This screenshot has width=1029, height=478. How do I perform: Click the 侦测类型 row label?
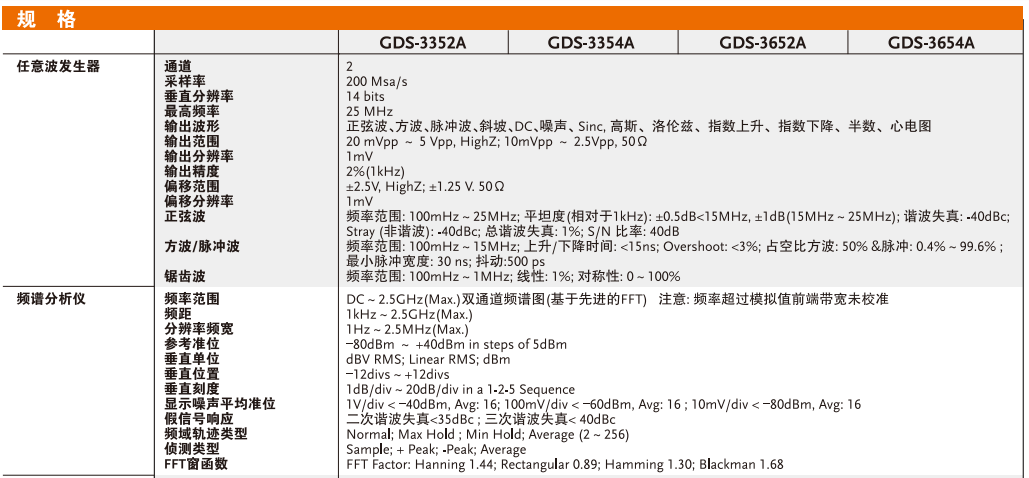point(192,450)
